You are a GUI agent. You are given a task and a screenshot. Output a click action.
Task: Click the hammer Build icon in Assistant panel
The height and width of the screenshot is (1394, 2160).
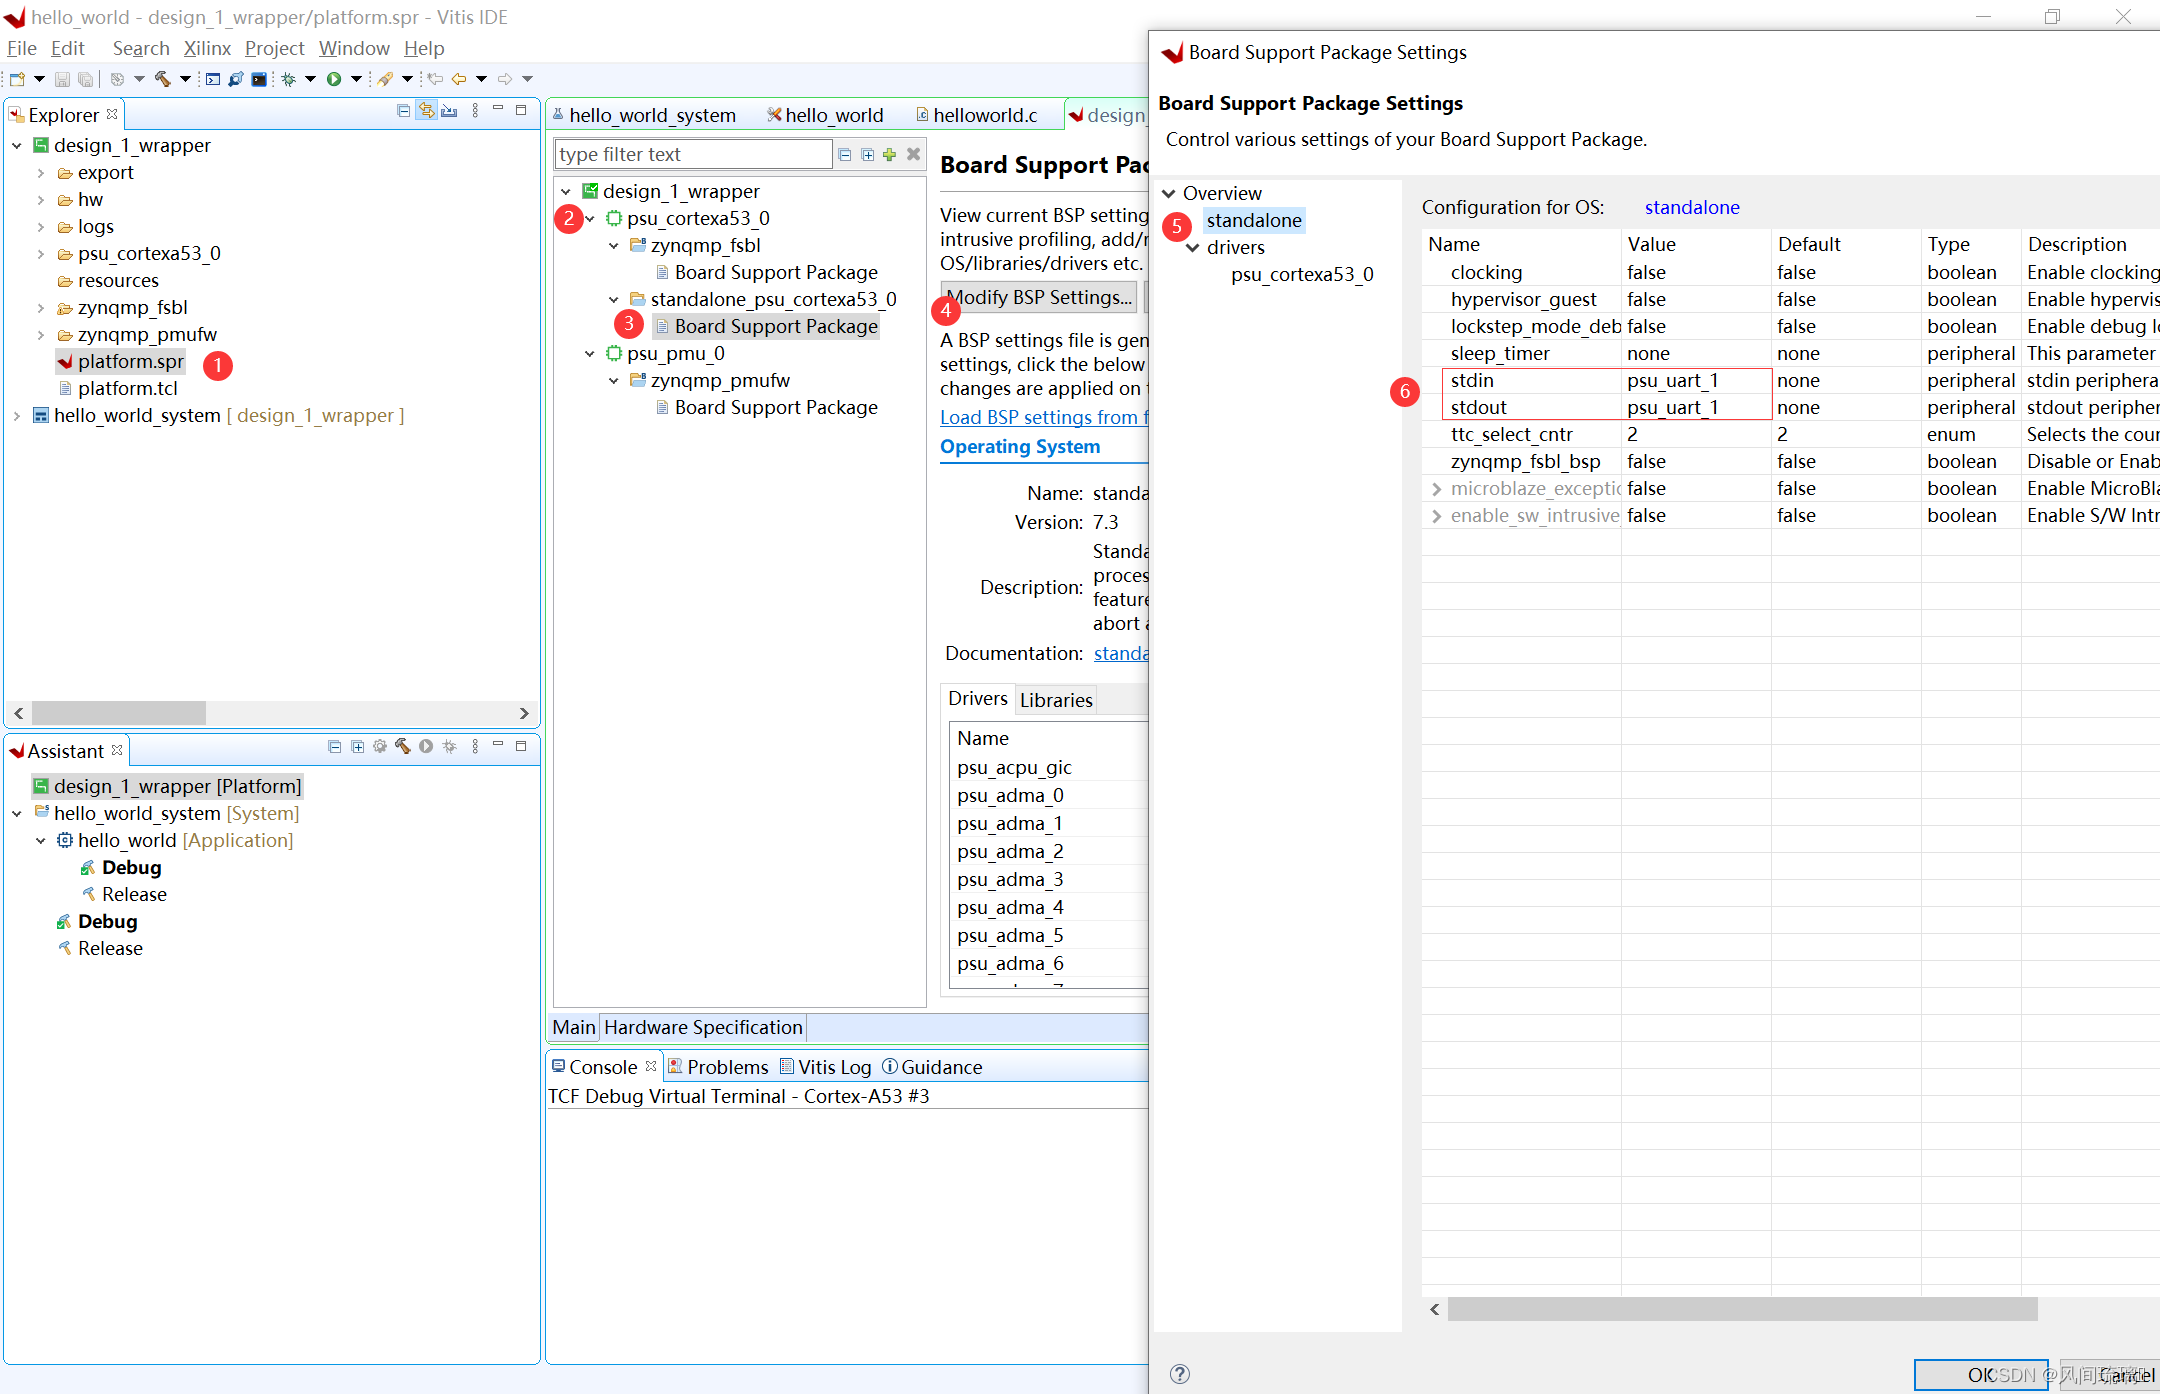click(x=403, y=747)
